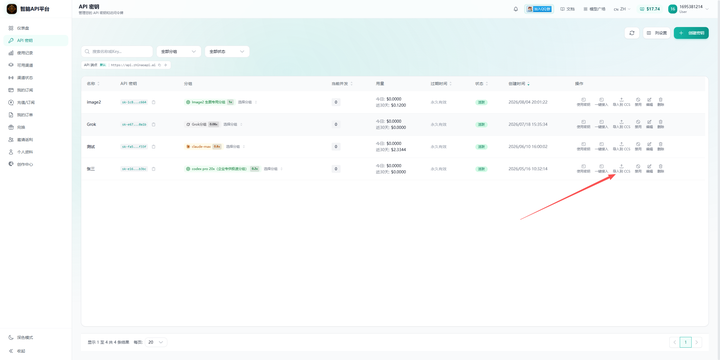Disable the 测试 key
720x360 pixels.
pyautogui.click(x=638, y=146)
